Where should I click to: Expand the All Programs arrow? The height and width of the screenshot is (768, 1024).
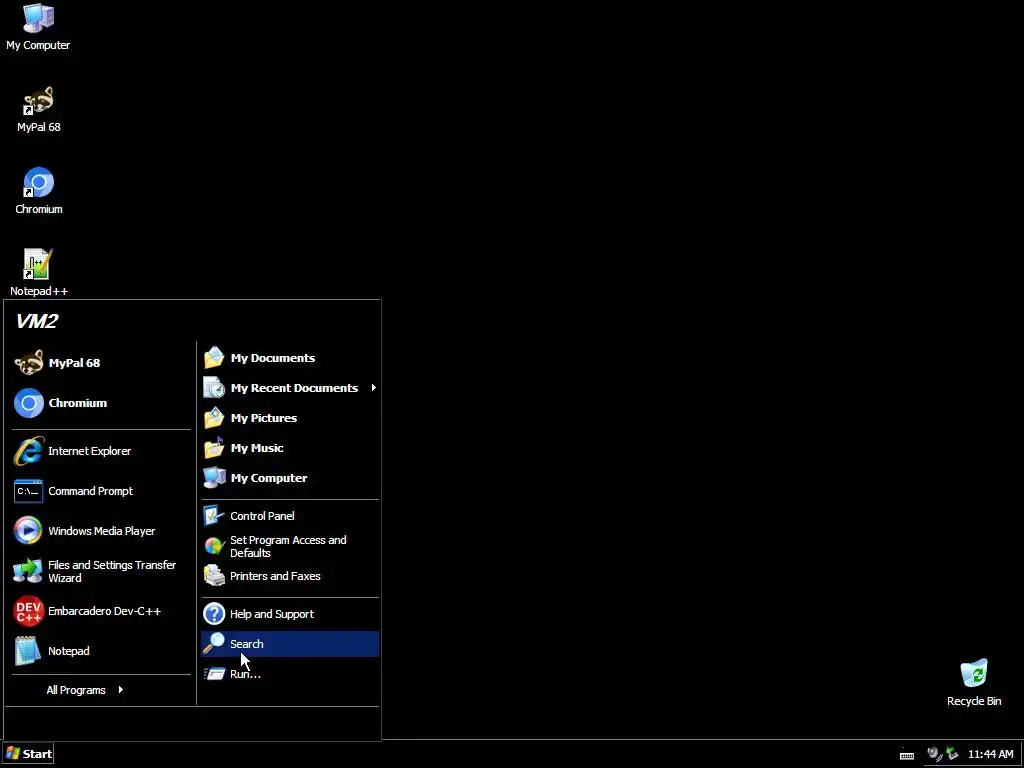click(121, 690)
